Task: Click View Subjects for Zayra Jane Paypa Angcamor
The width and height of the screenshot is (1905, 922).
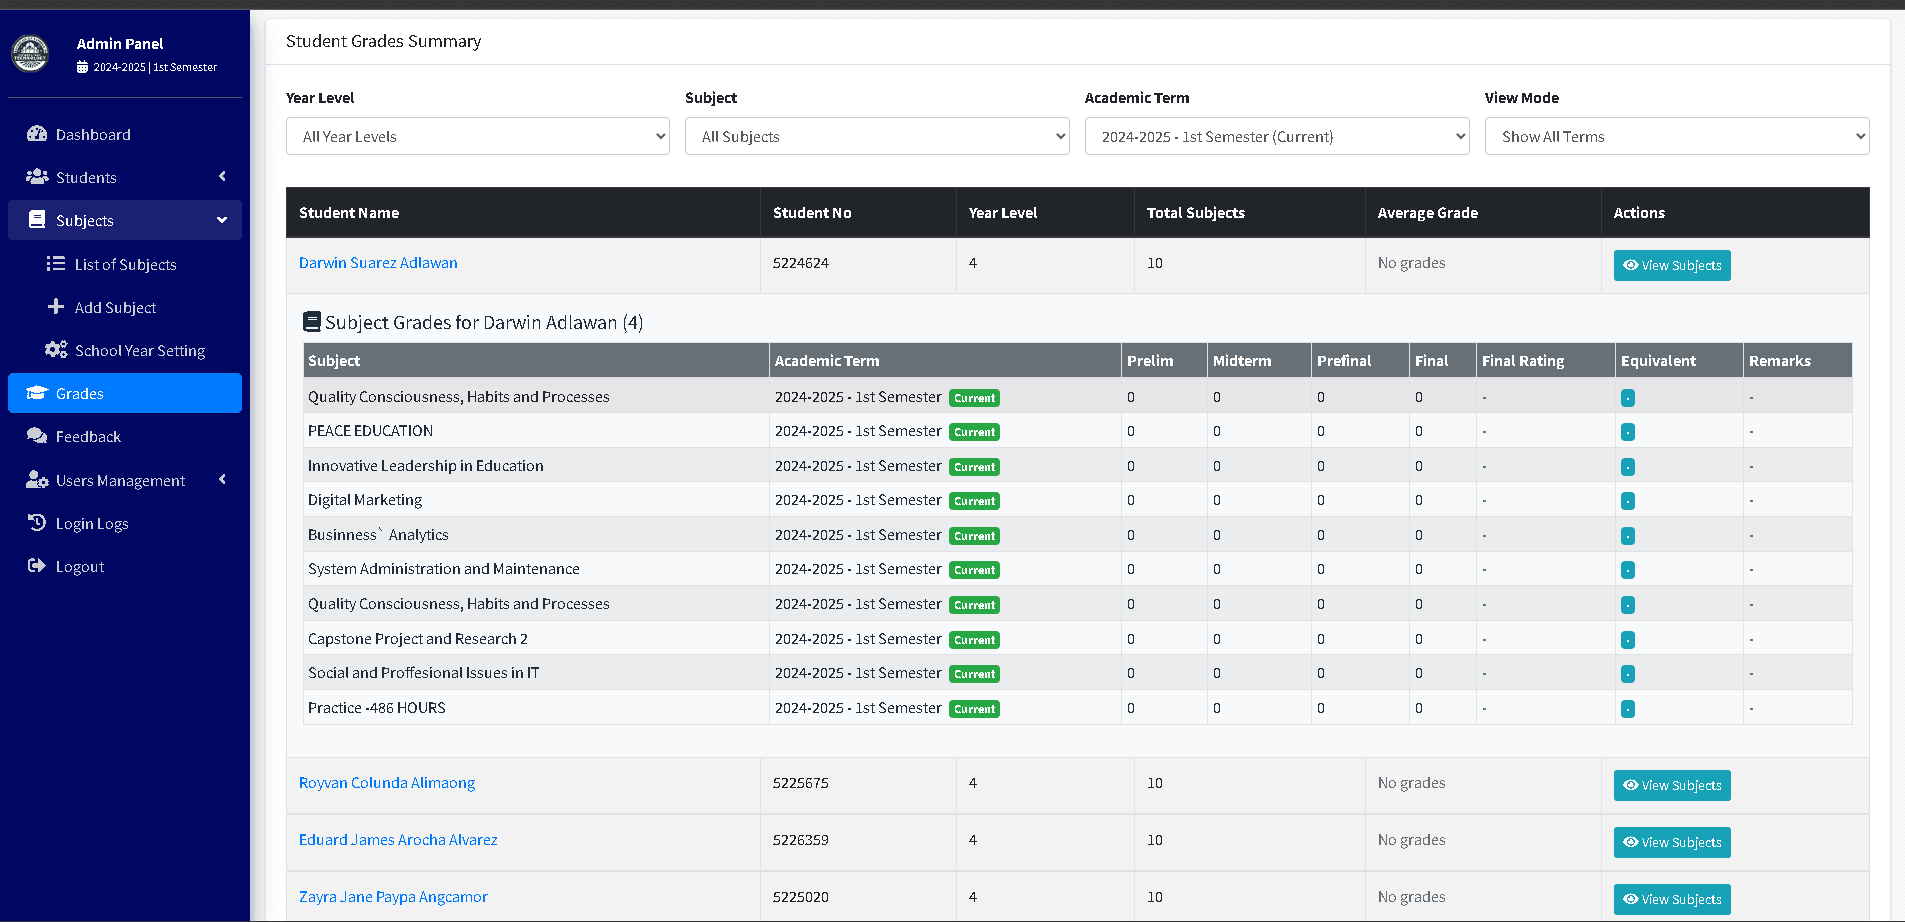Action: pyautogui.click(x=1672, y=899)
